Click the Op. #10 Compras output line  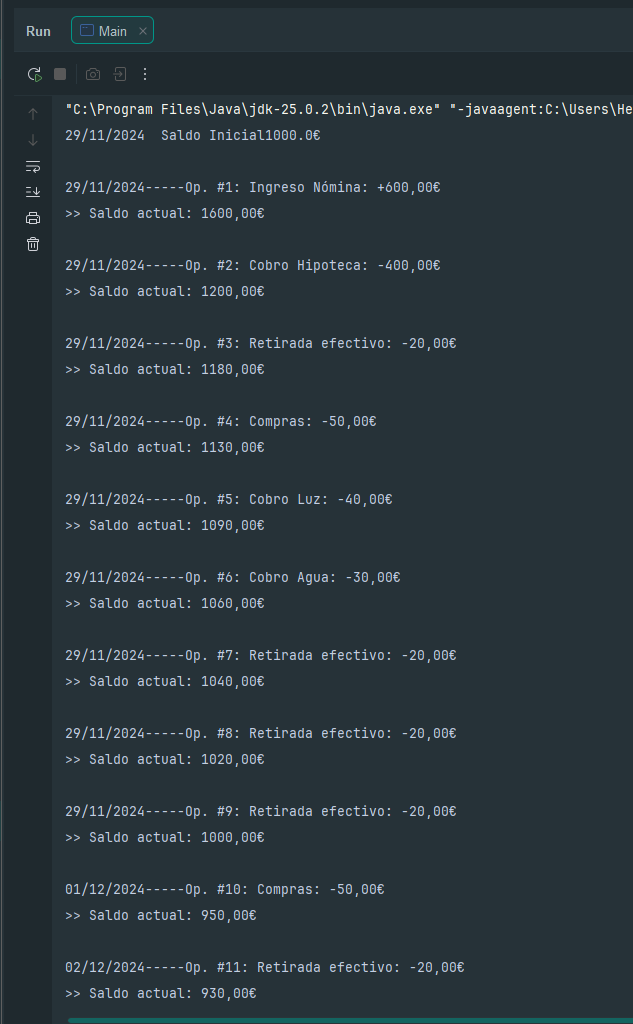225,889
